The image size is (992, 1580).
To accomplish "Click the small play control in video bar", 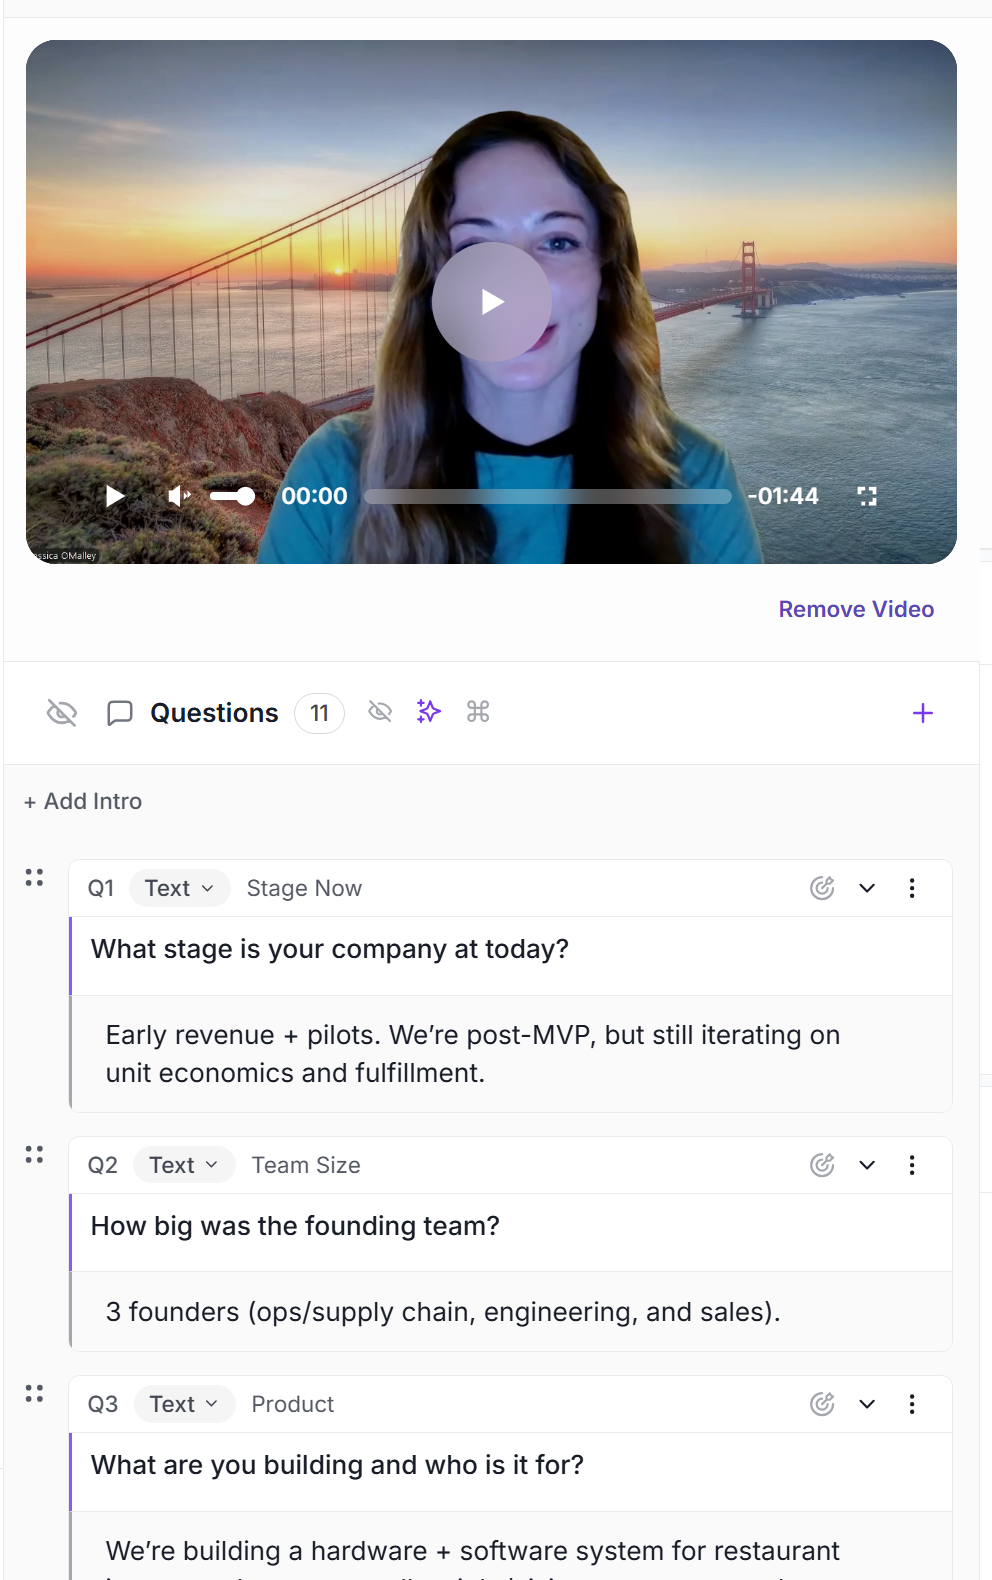I will click(x=115, y=496).
